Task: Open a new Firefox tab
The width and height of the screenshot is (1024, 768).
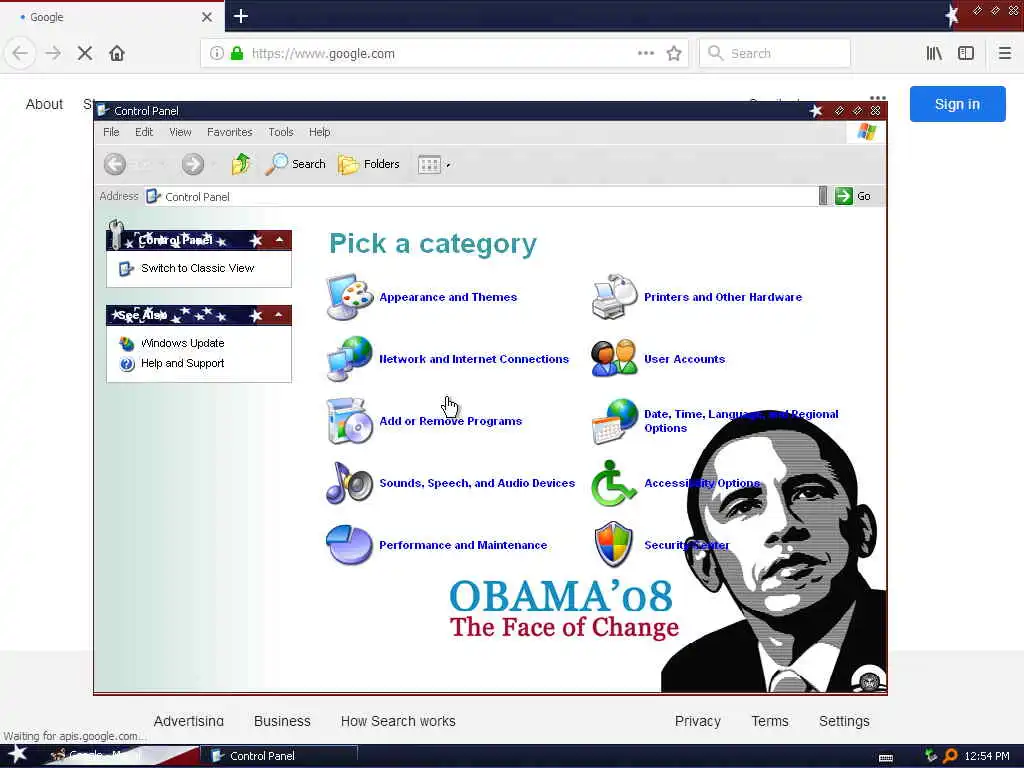Action: tap(241, 16)
